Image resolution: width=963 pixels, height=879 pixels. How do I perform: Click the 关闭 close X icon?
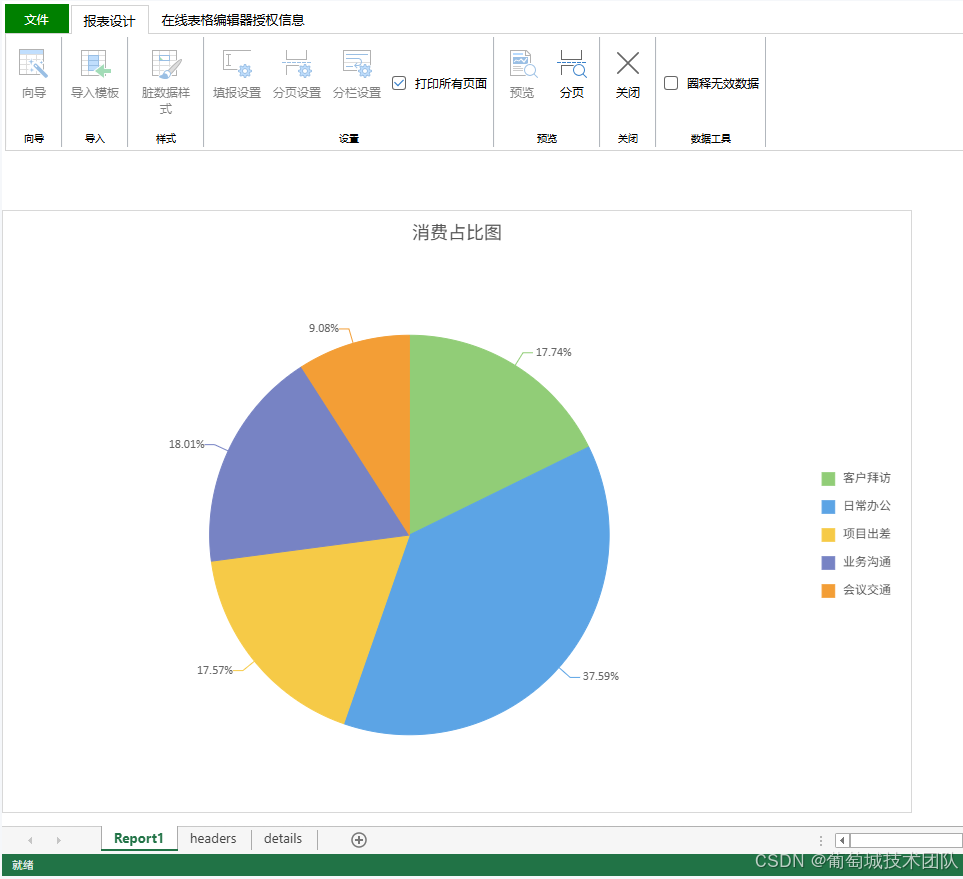pyautogui.click(x=628, y=63)
